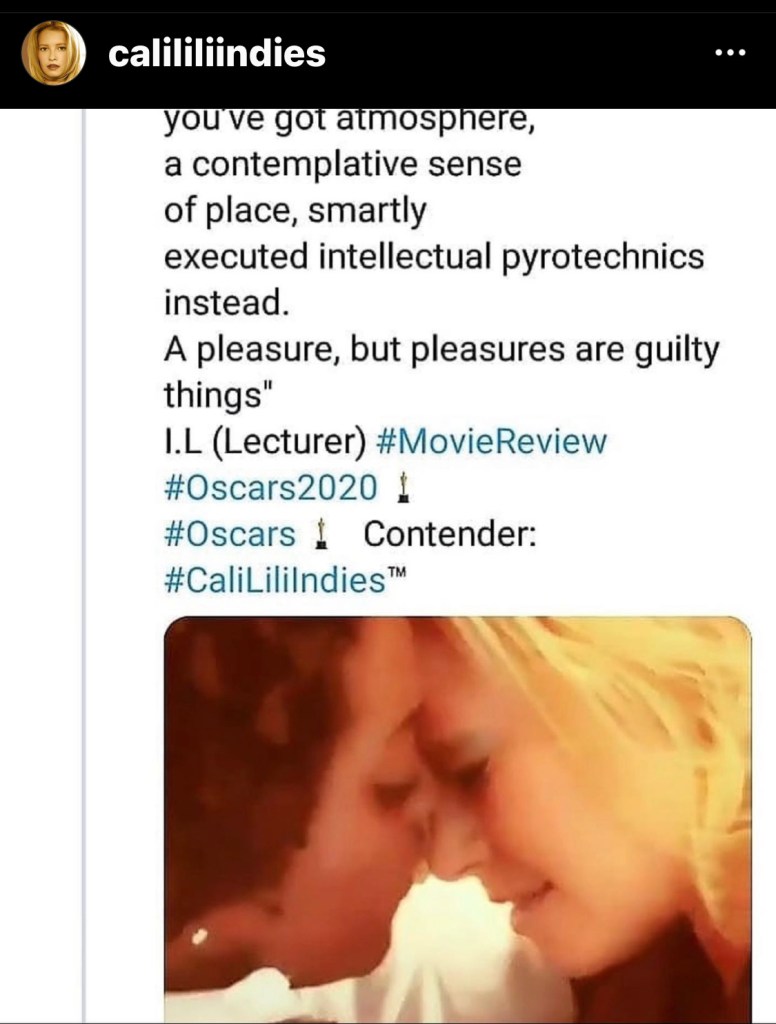Click the statuette emoji before Contender

pos(322,534)
